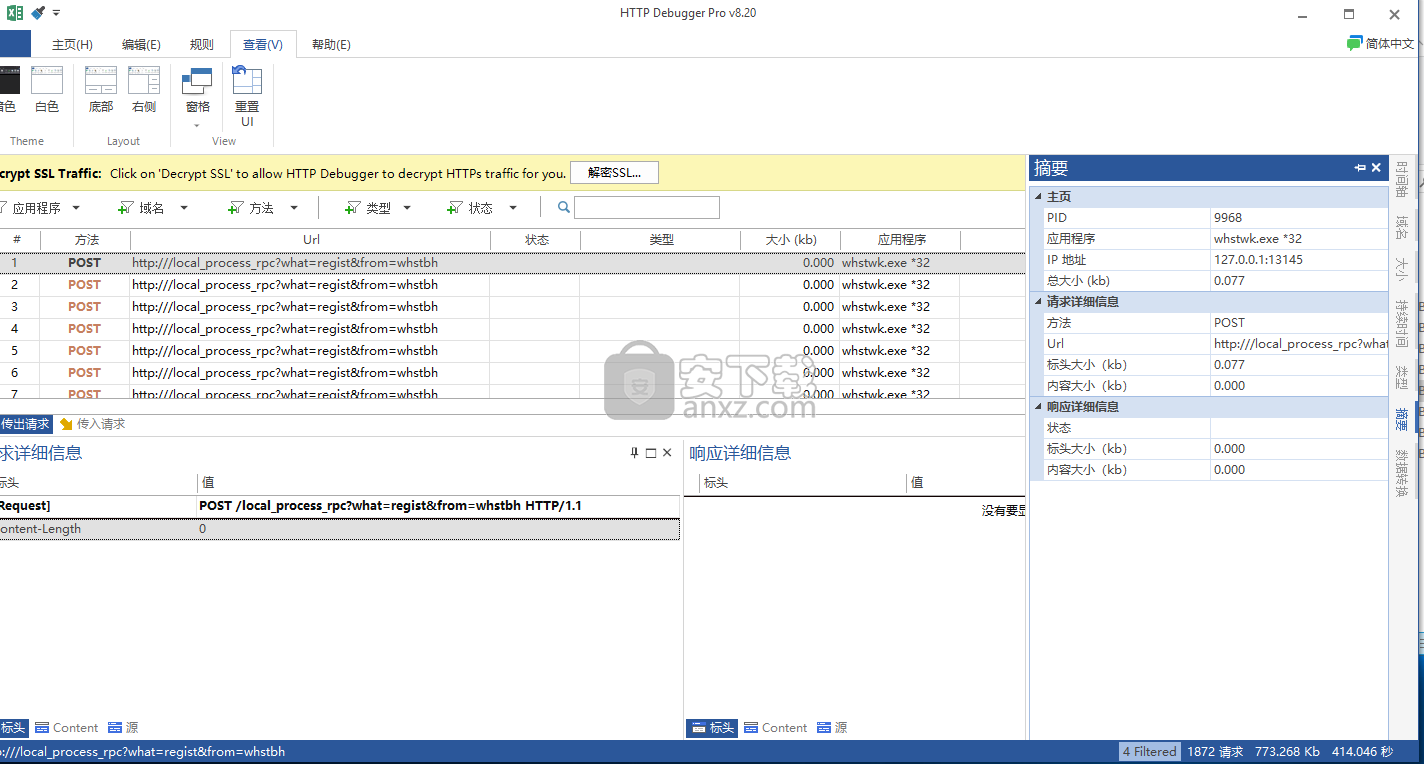Open quick access toolbar customize arrow

click(56, 13)
